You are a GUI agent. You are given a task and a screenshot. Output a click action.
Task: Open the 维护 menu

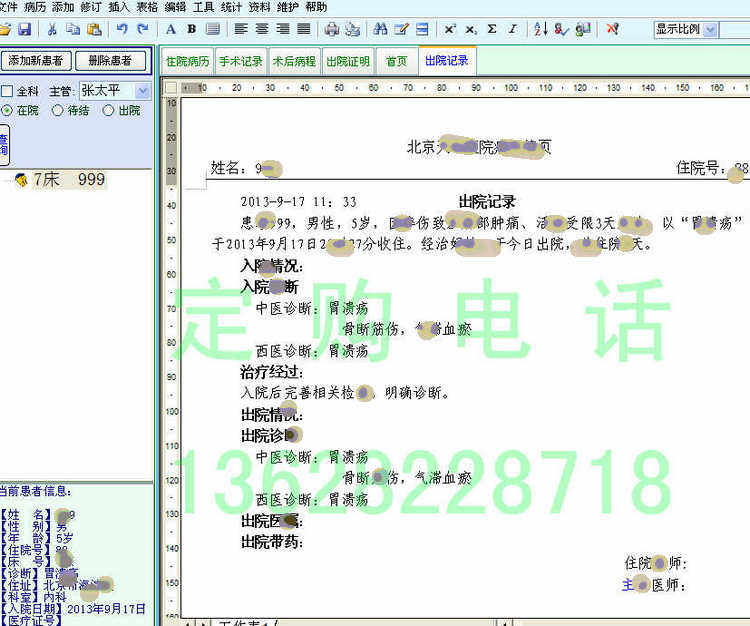click(x=288, y=7)
